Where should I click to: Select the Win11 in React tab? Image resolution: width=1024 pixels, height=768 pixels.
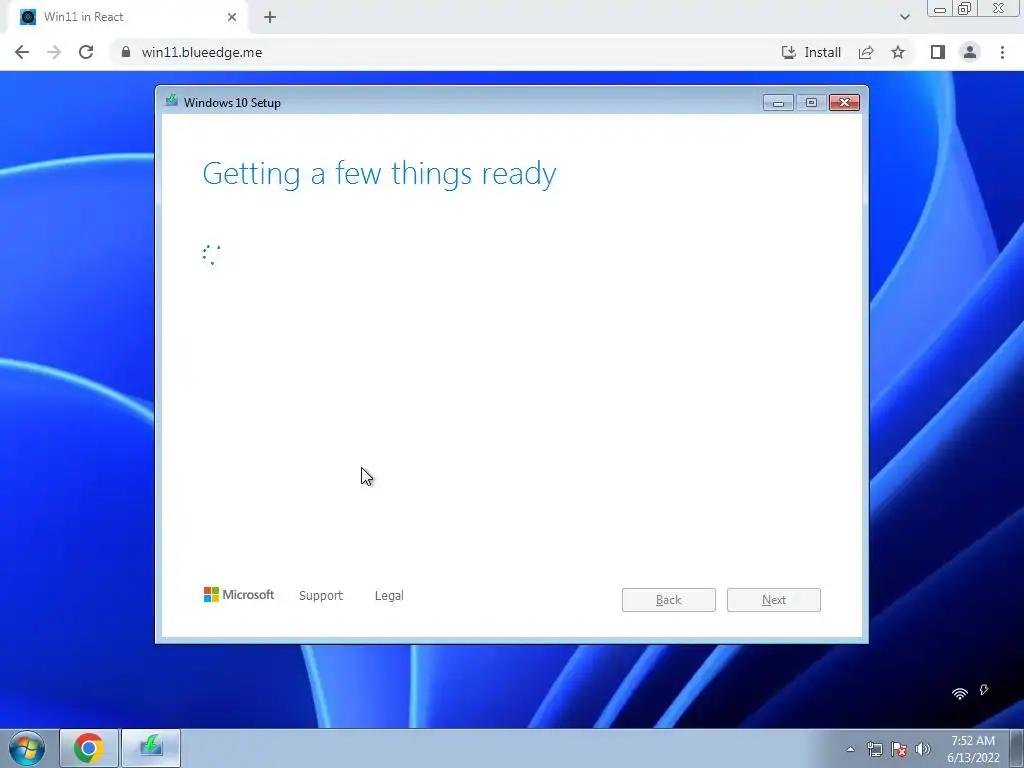click(127, 17)
